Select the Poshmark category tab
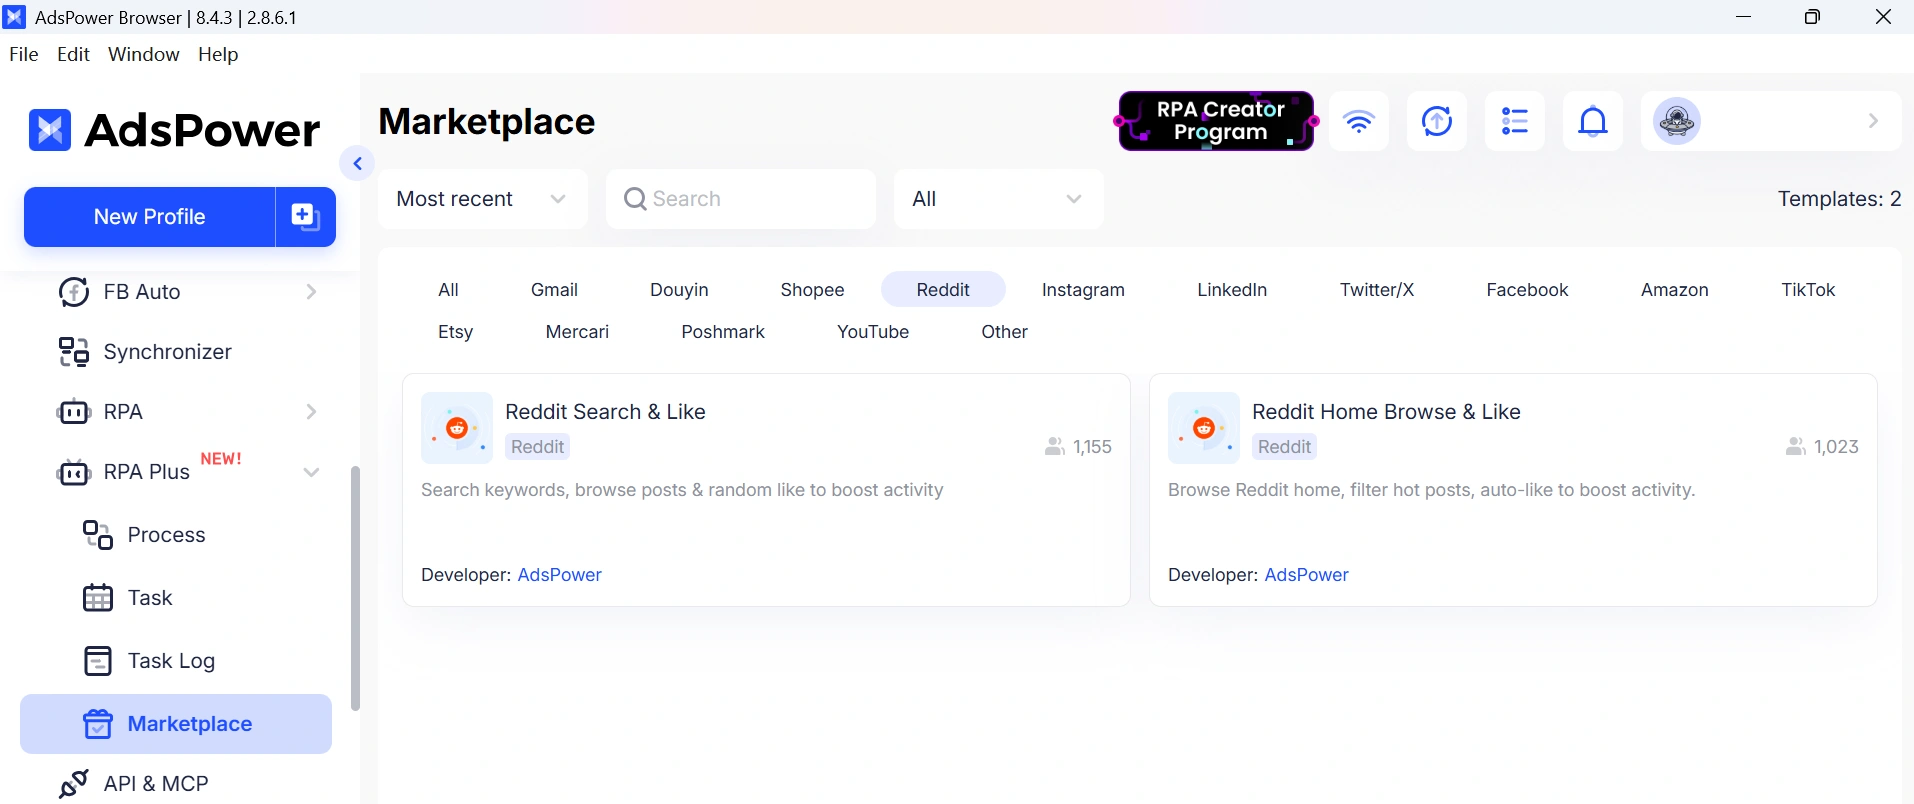1914x804 pixels. point(723,332)
